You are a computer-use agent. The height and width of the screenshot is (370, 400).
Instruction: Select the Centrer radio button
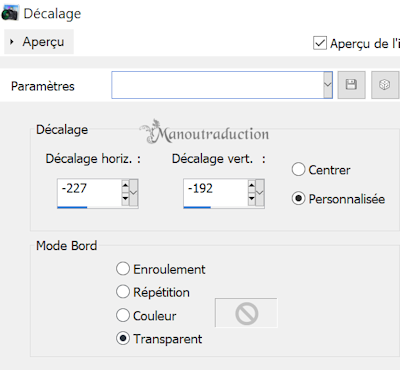coord(298,170)
